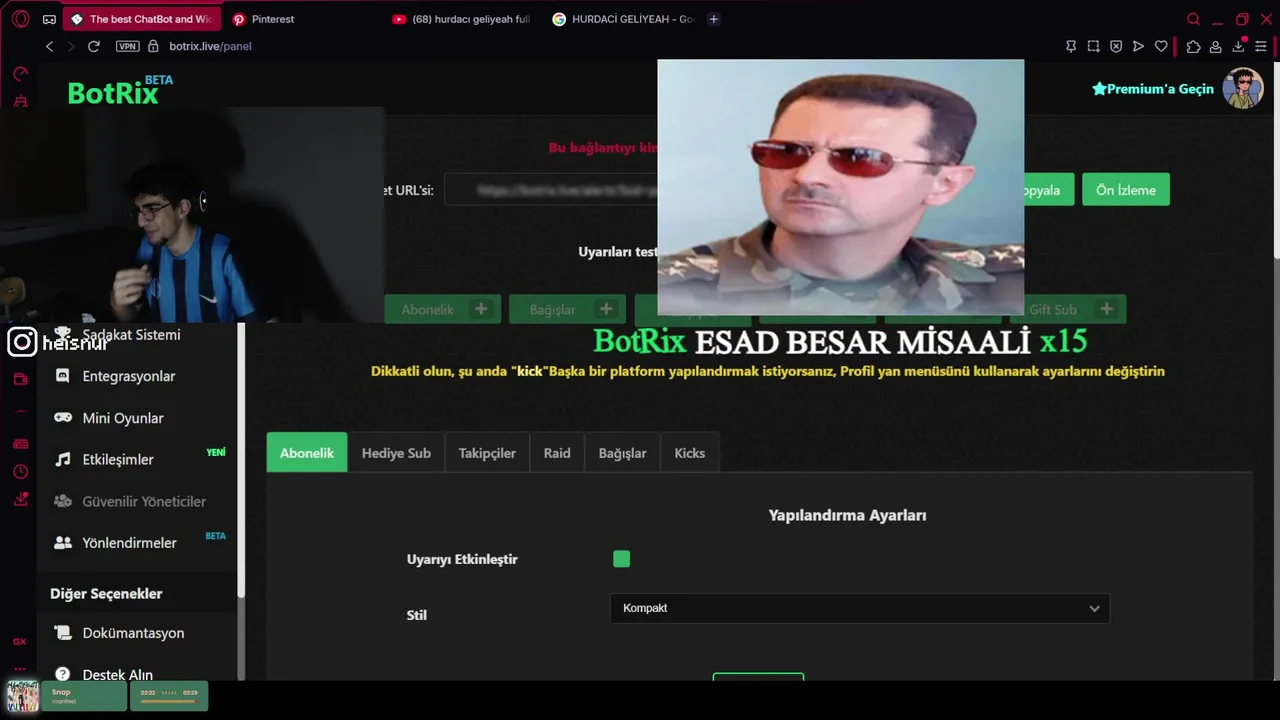The image size is (1280, 720).
Task: Switch to the HURDACİ GELİYEAH Google tab
Action: coord(623,19)
